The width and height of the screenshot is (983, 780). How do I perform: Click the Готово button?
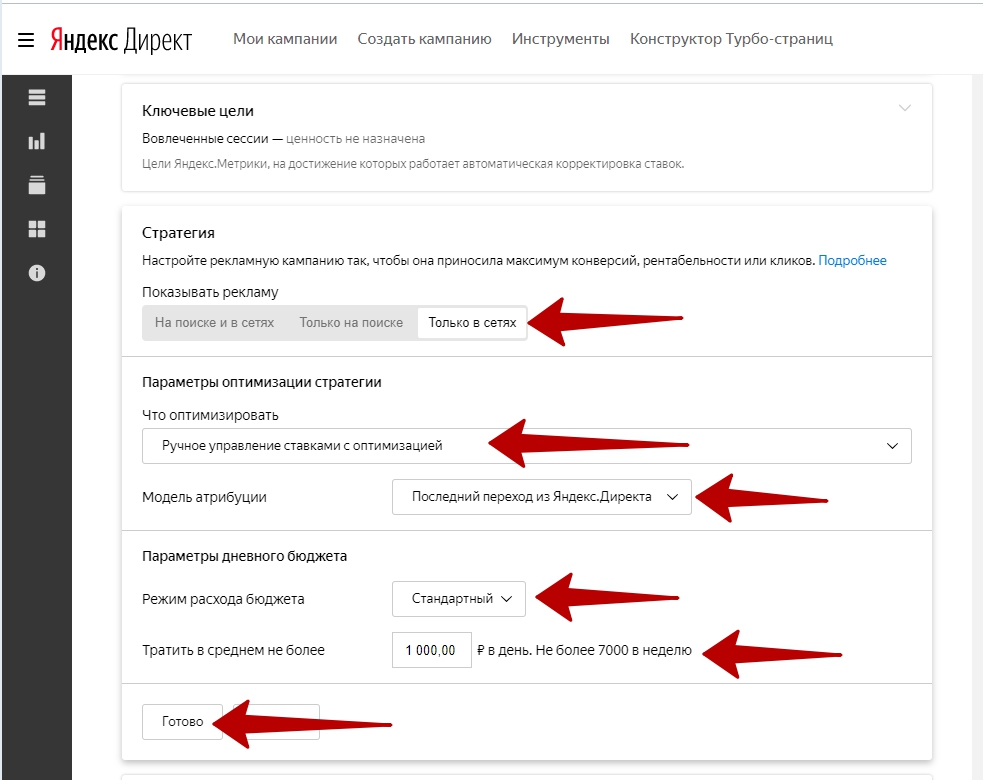(182, 722)
